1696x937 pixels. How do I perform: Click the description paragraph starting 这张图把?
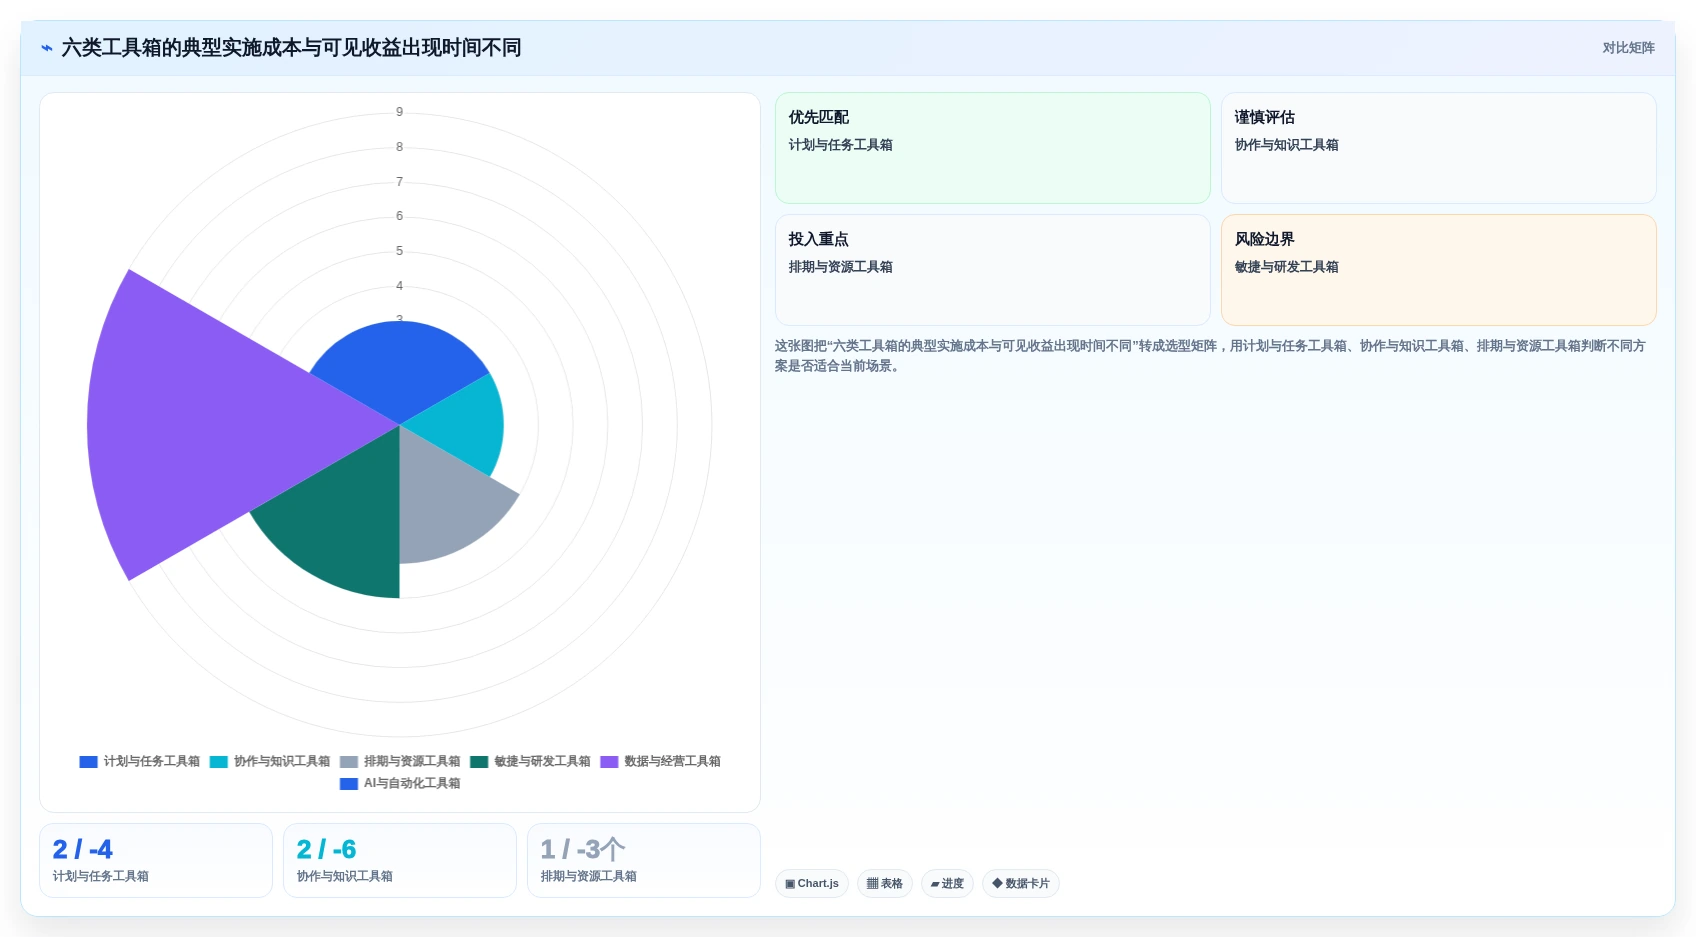[x=1210, y=356]
